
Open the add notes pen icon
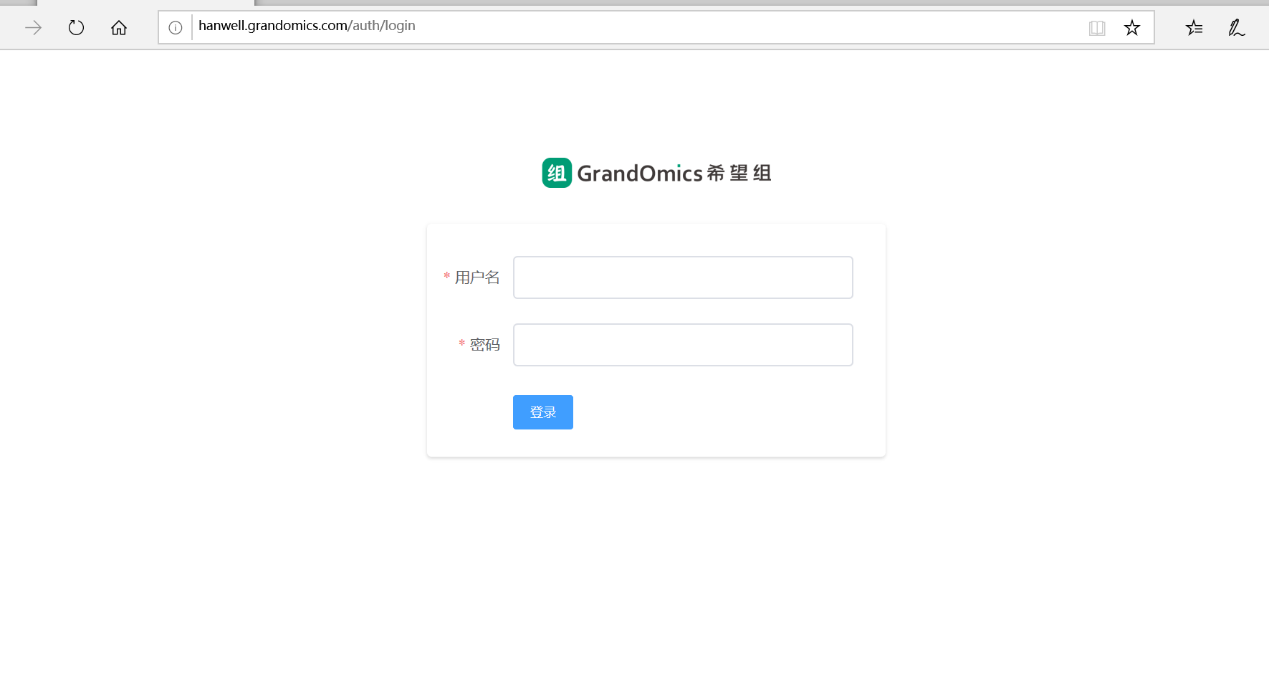click(1237, 28)
